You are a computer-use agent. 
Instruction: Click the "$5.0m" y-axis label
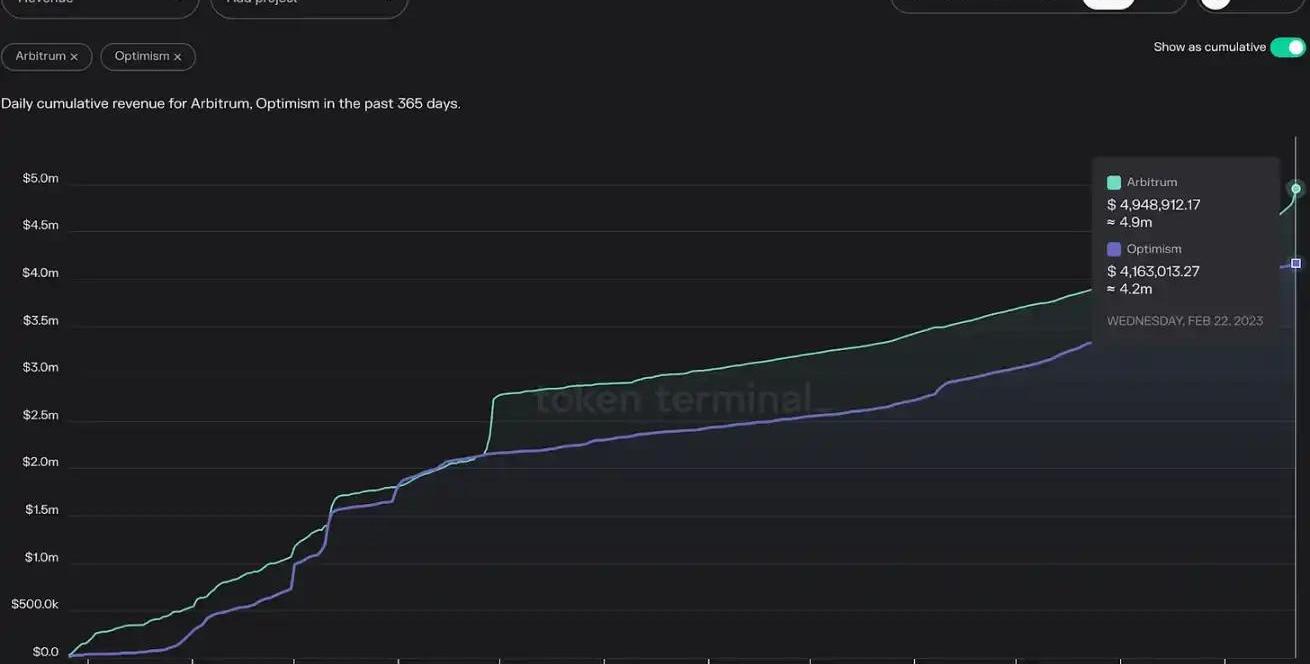click(x=41, y=178)
